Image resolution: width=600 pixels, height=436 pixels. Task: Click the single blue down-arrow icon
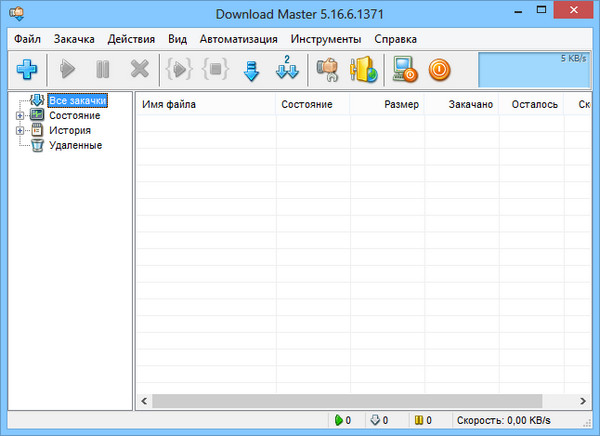251,70
